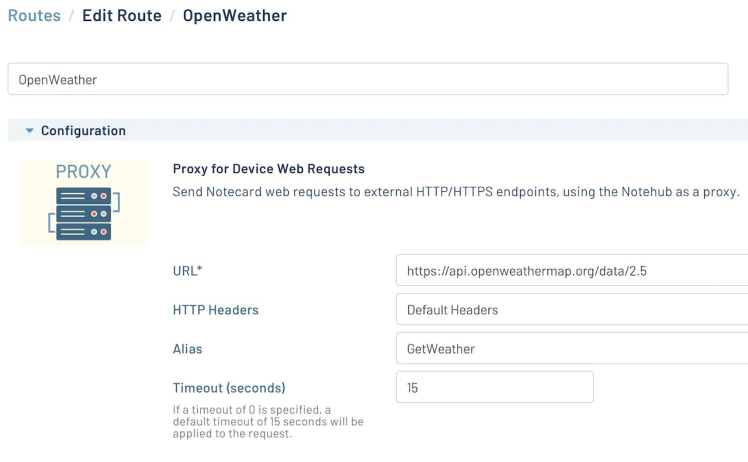Screen dimensions: 748x462
Task: Click the Edit Route breadcrumb
Action: click(122, 16)
